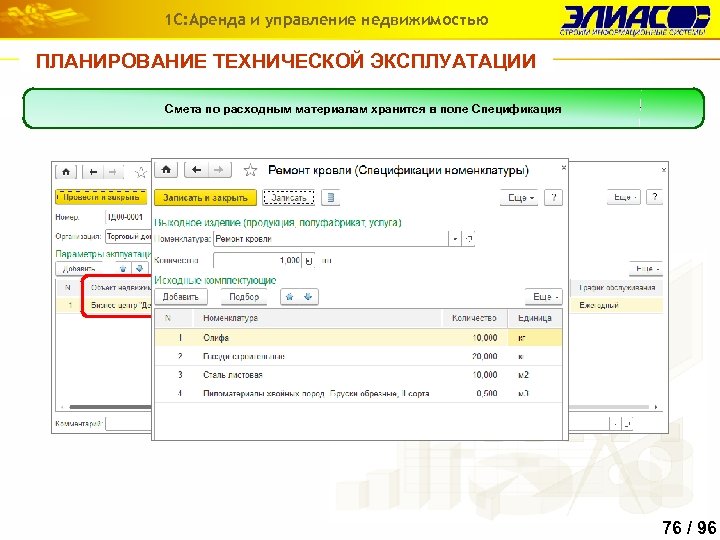Click Ежегодный cell in background window
This screenshot has width=720, height=540.
point(617,305)
